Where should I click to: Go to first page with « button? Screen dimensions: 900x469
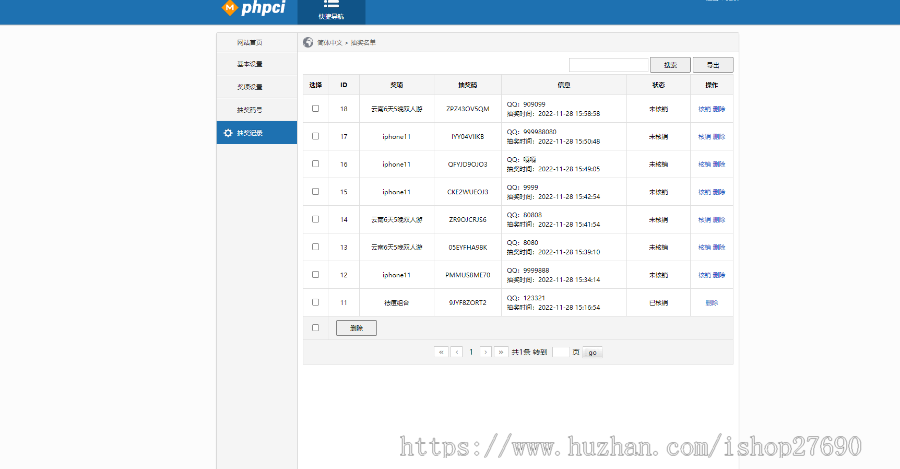[441, 352]
